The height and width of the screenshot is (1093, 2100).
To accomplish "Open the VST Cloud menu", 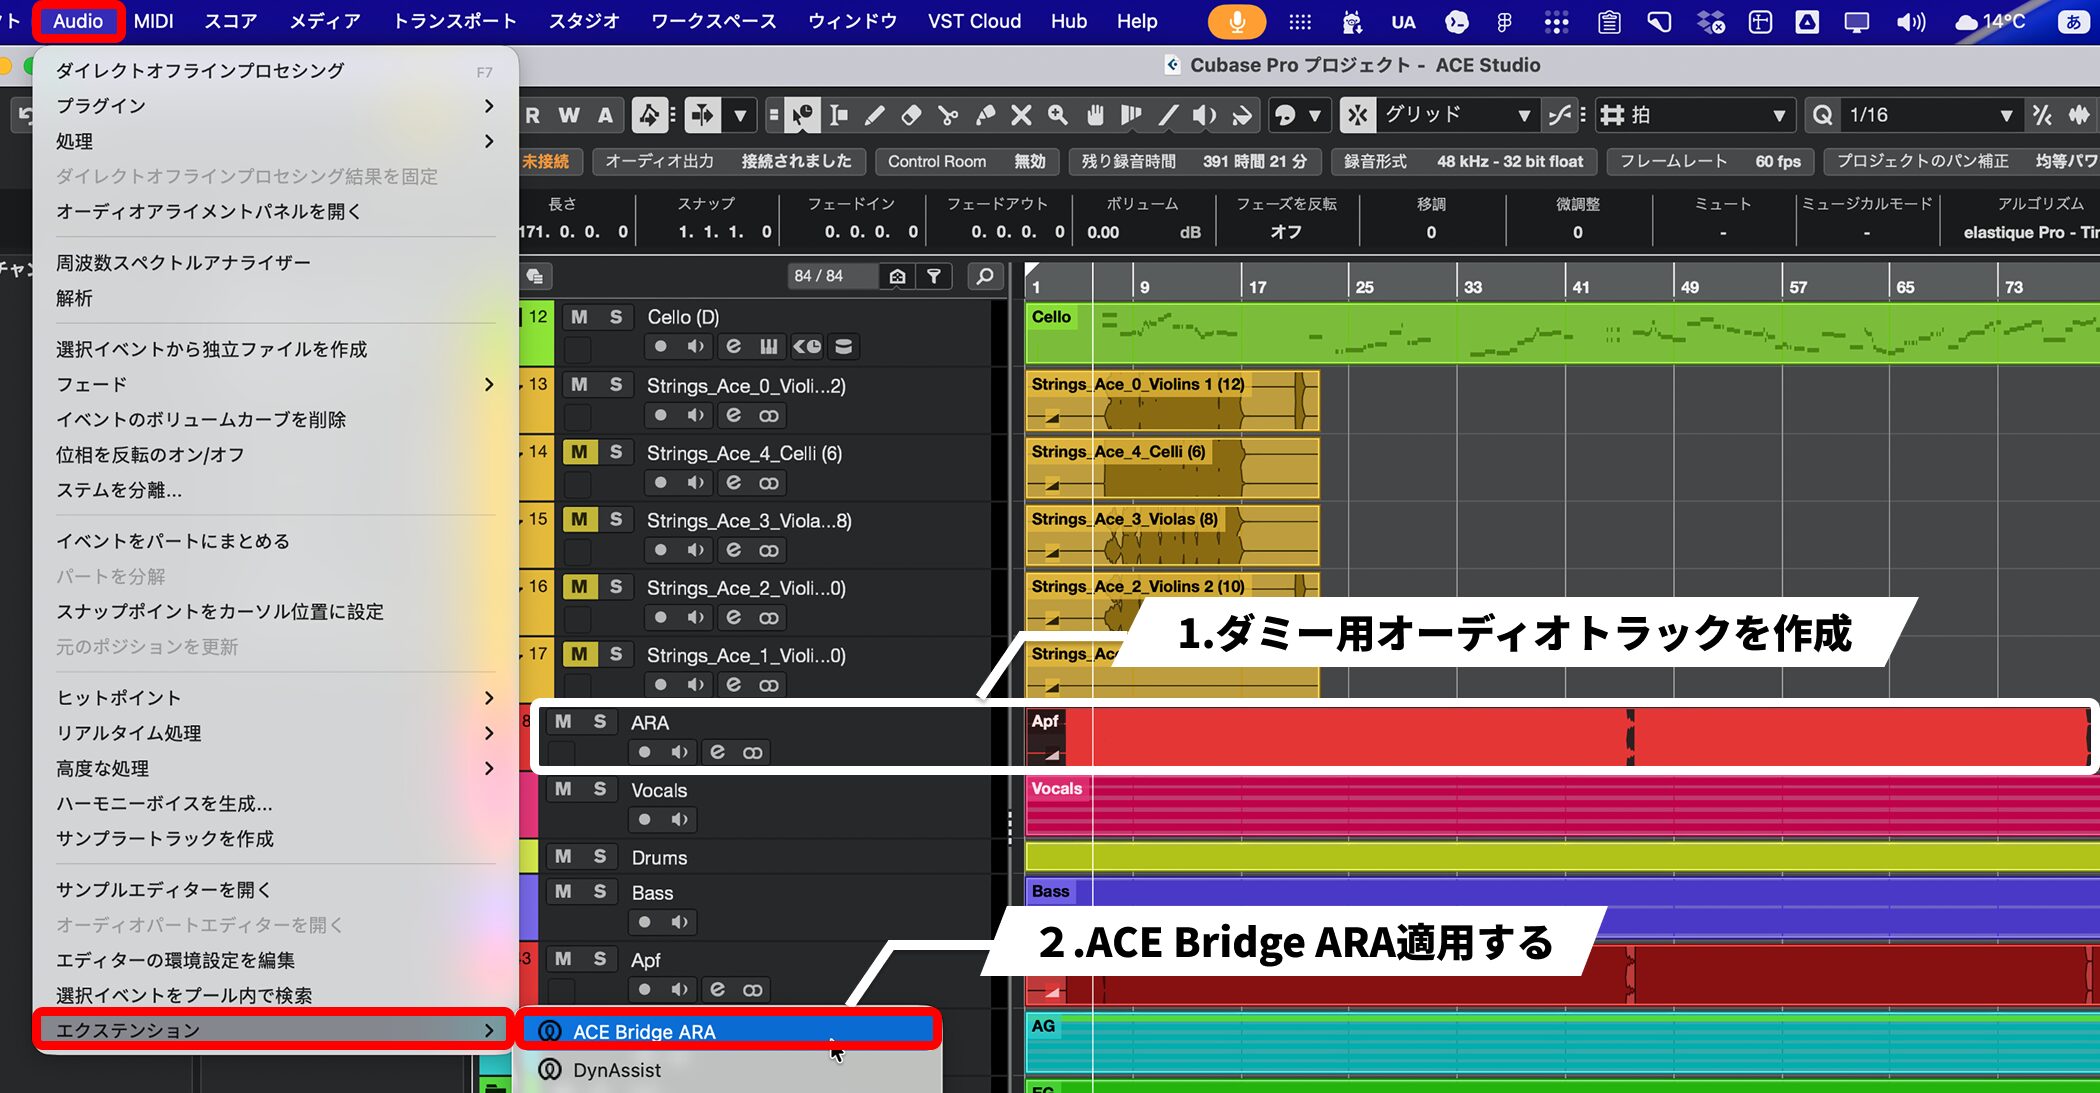I will 974,21.
